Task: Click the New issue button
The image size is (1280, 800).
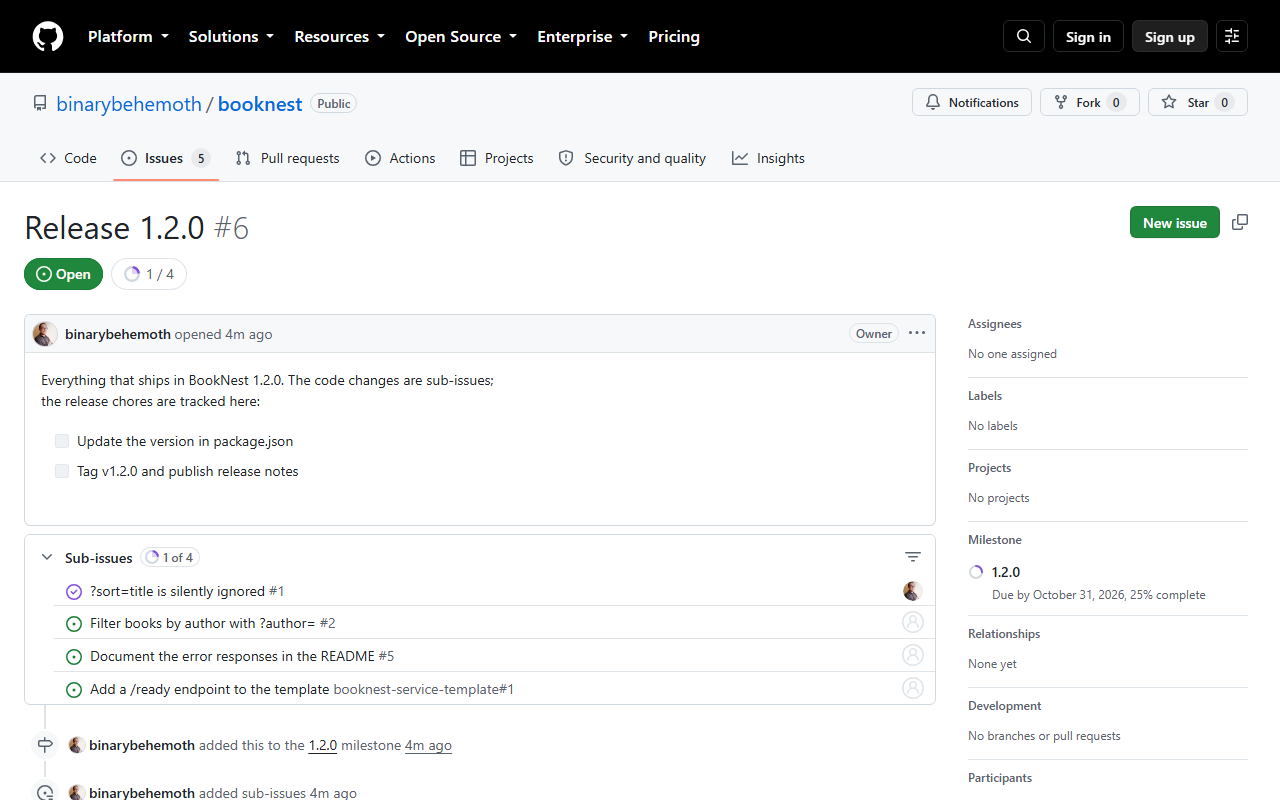Action: coord(1175,222)
